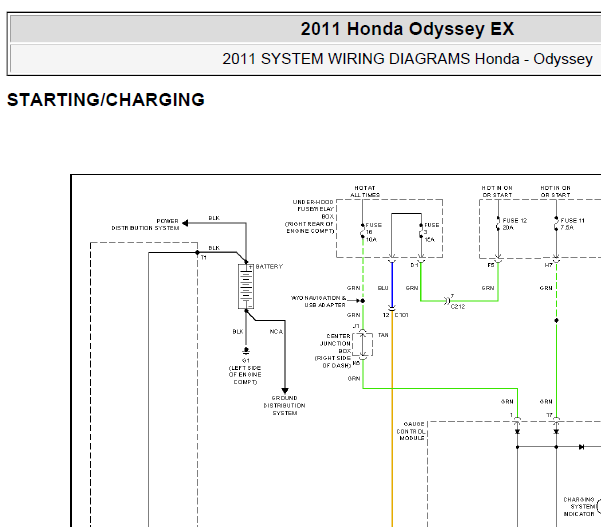The height and width of the screenshot is (527, 601).
Task: Click the "GAUGE CONTROL MODULE" label
Action: coord(411,431)
